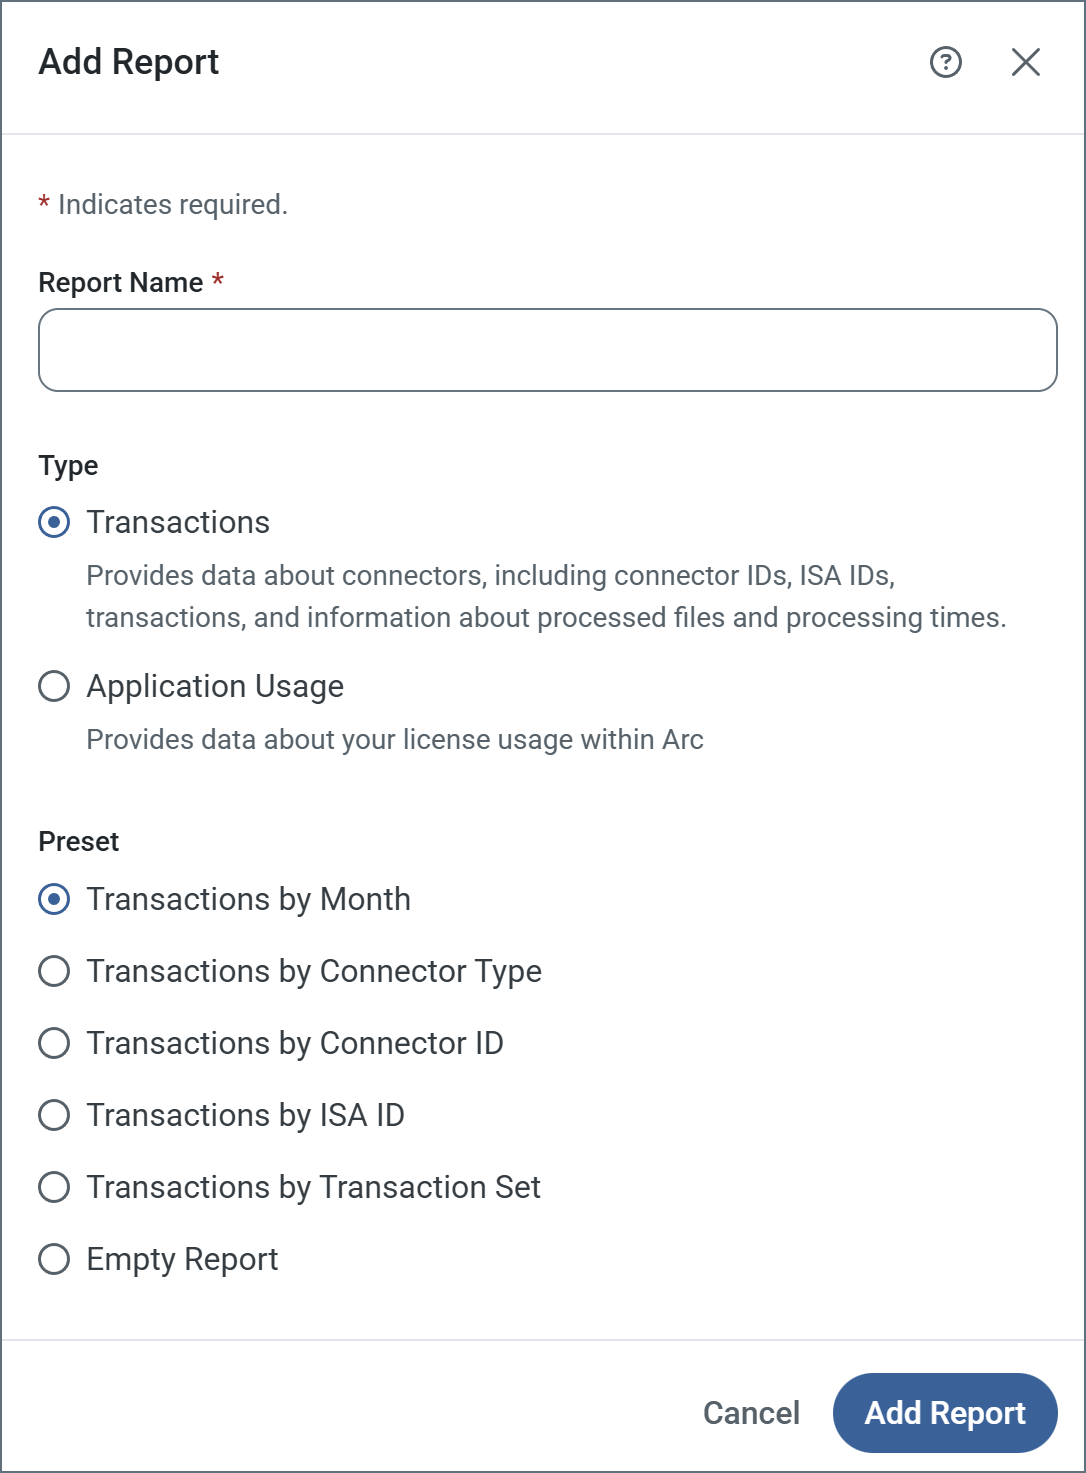Click the Report Name field label
The image size is (1086, 1473).
121,283
